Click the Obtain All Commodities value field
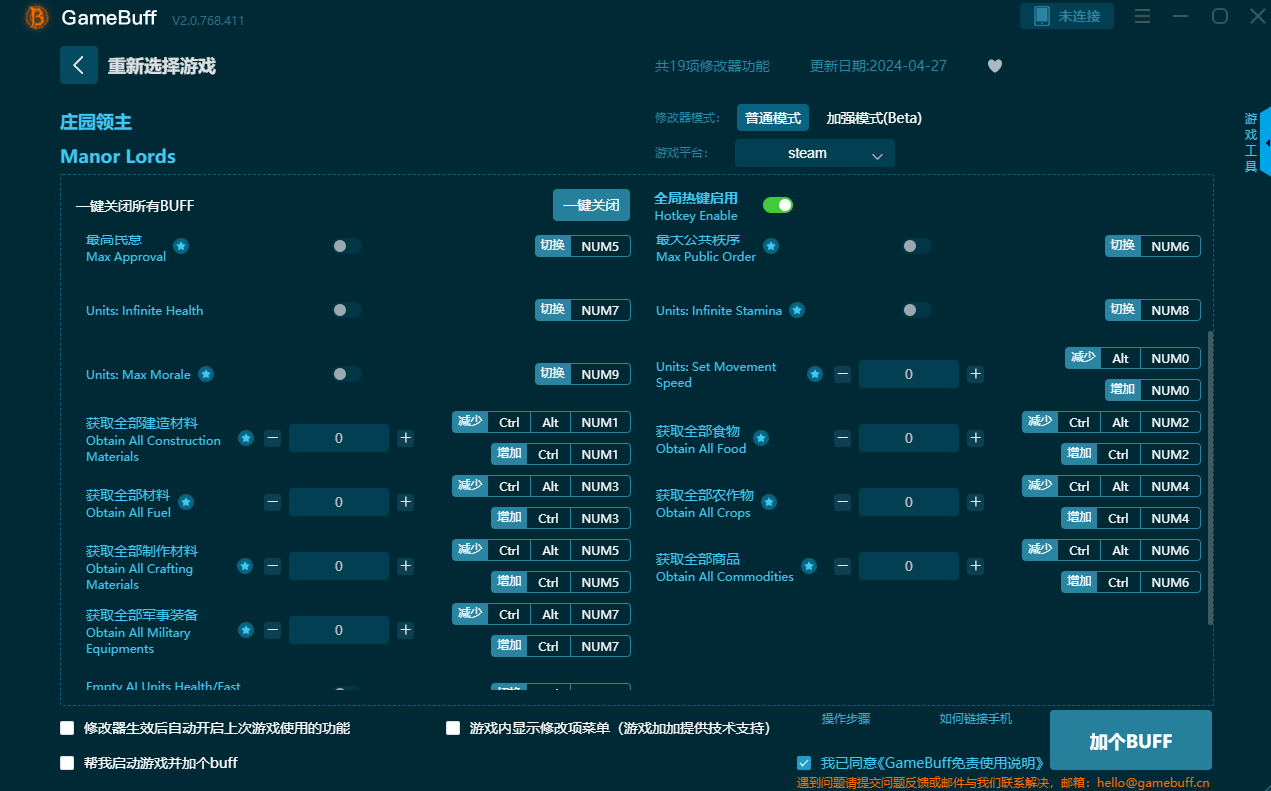 pyautogui.click(x=909, y=566)
